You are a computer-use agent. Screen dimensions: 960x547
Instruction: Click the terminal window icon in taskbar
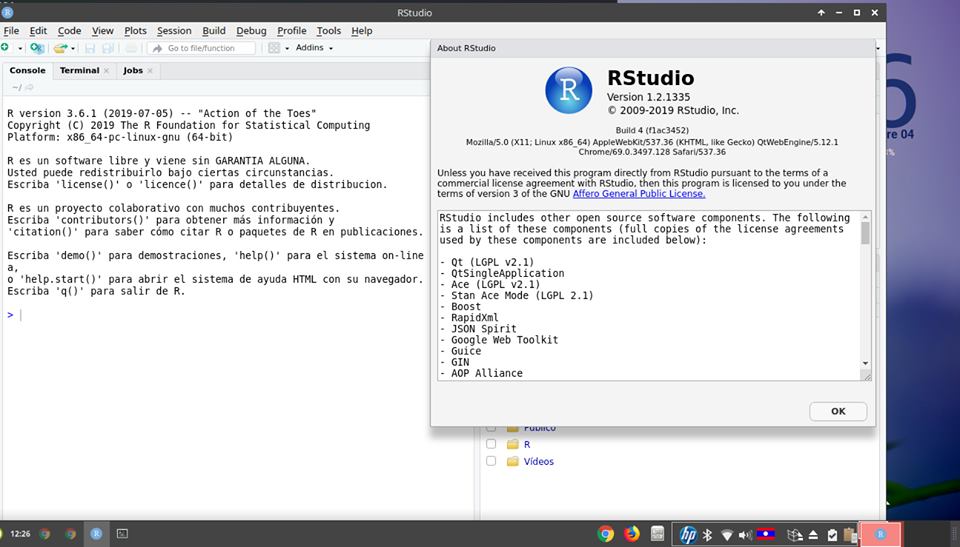coord(122,534)
